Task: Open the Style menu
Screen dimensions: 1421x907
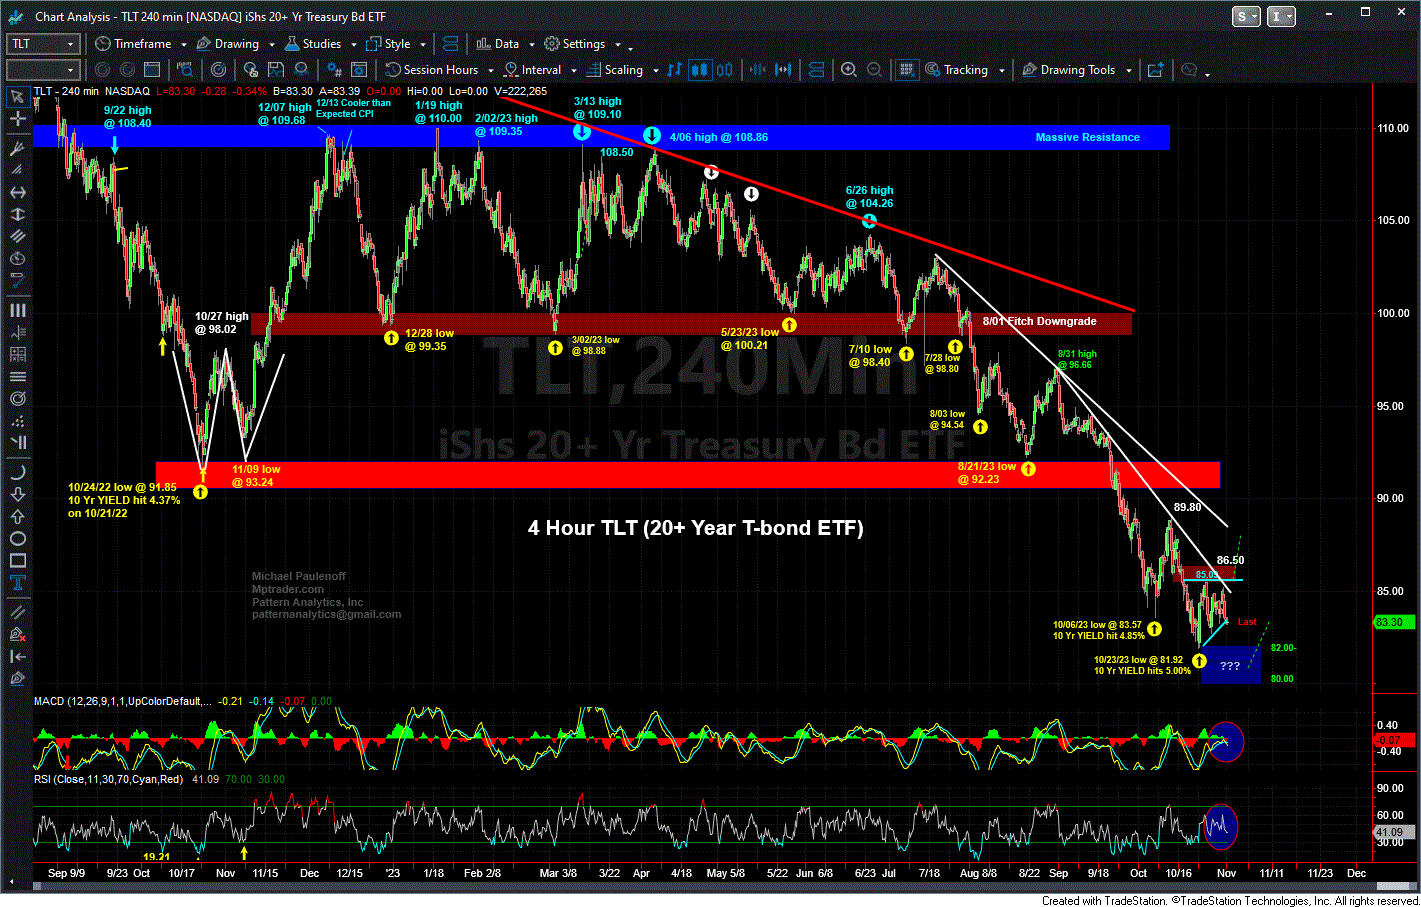Action: point(388,44)
